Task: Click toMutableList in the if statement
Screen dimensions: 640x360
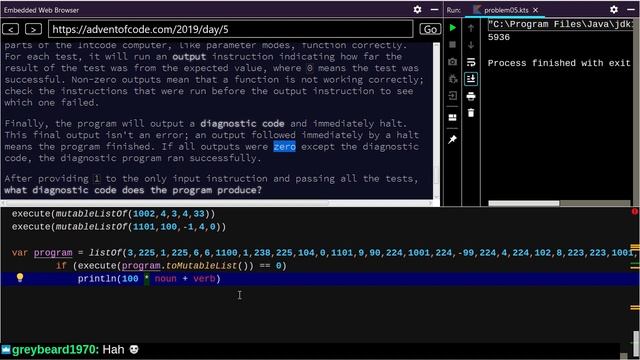Action: pyautogui.click(x=202, y=266)
